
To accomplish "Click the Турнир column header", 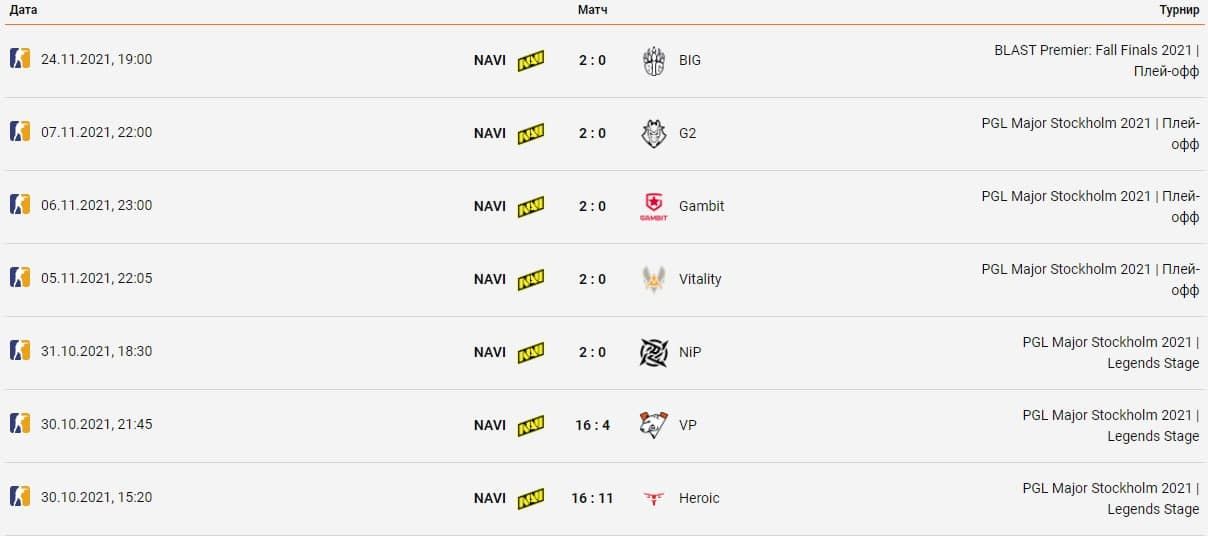I will pyautogui.click(x=1179, y=10).
